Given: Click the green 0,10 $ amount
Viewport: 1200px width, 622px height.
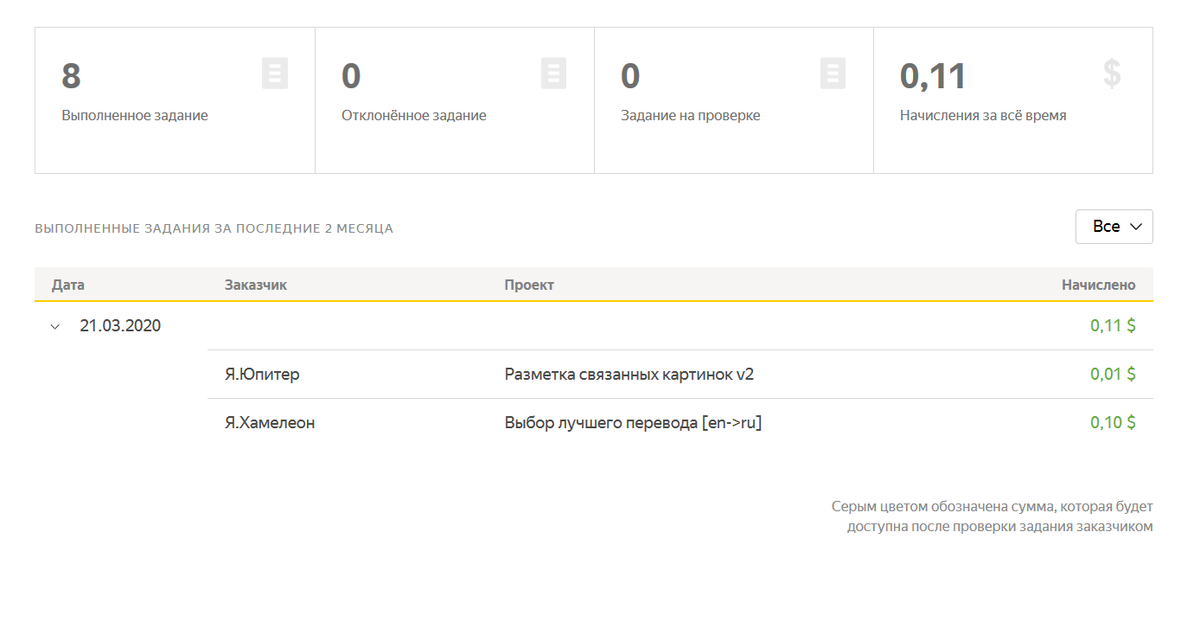Looking at the screenshot, I should (x=1111, y=421).
